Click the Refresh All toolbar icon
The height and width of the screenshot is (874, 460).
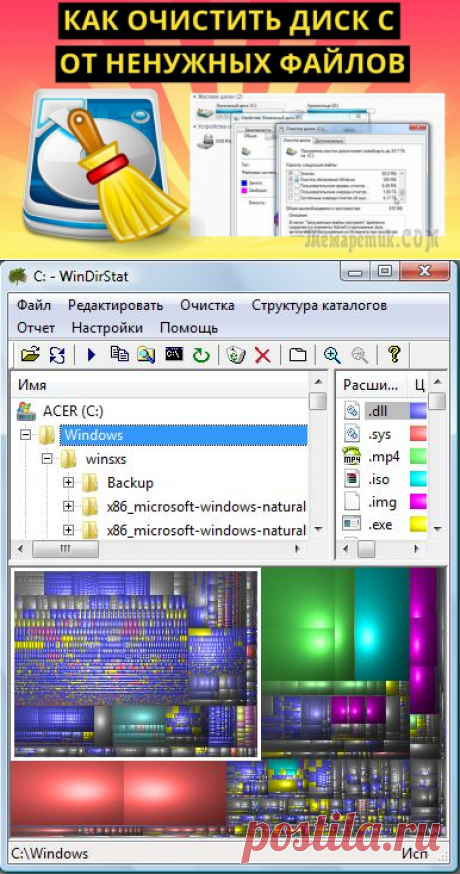57,354
